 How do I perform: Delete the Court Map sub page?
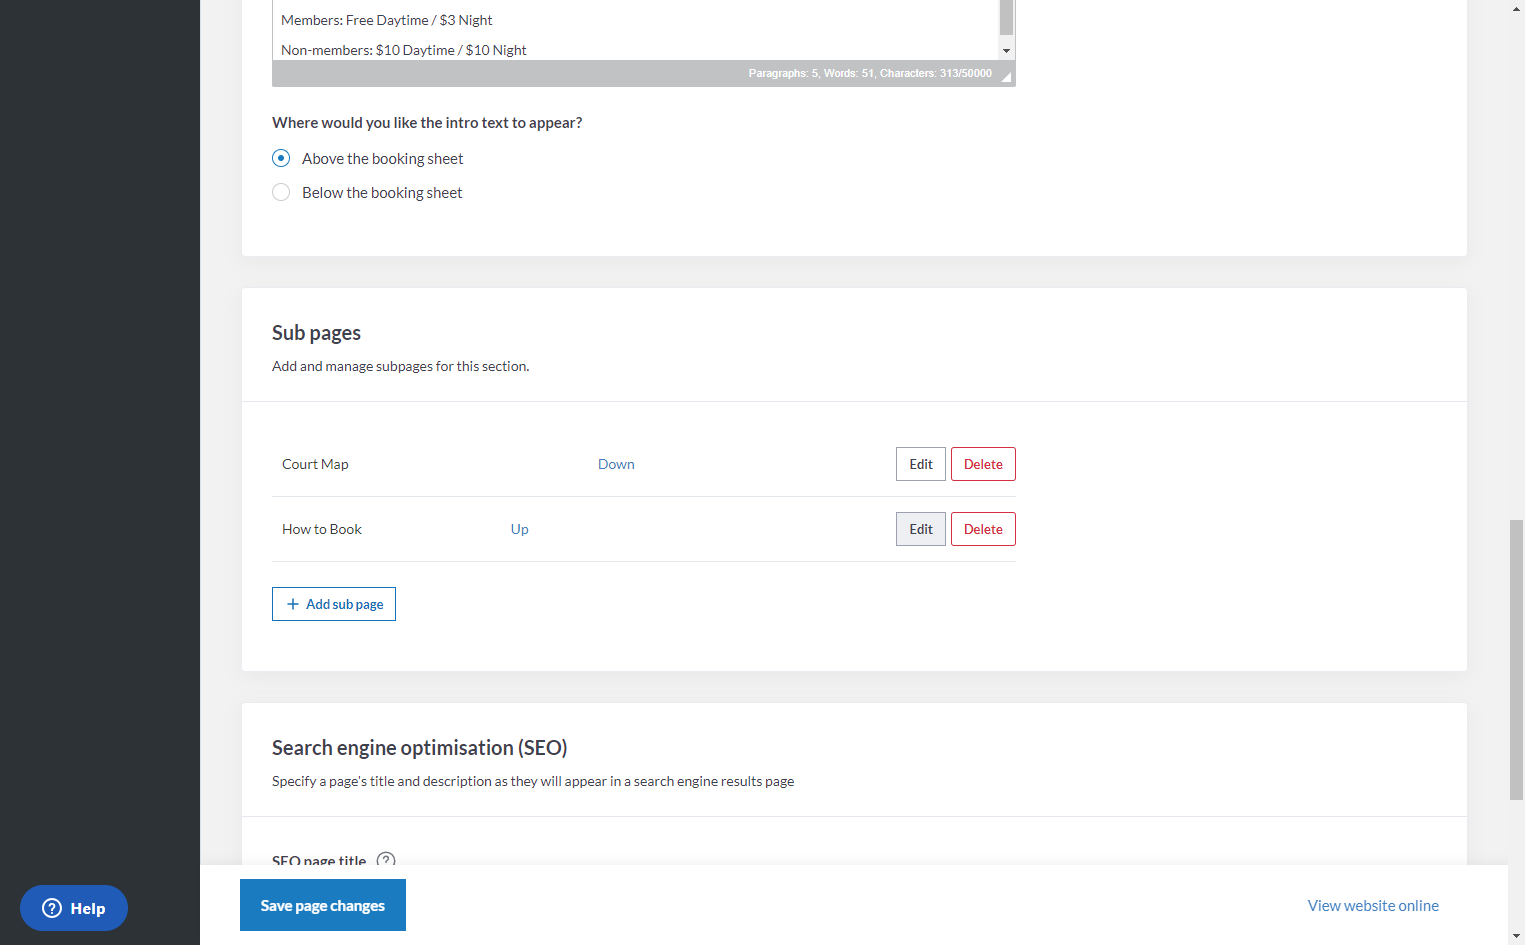(983, 464)
